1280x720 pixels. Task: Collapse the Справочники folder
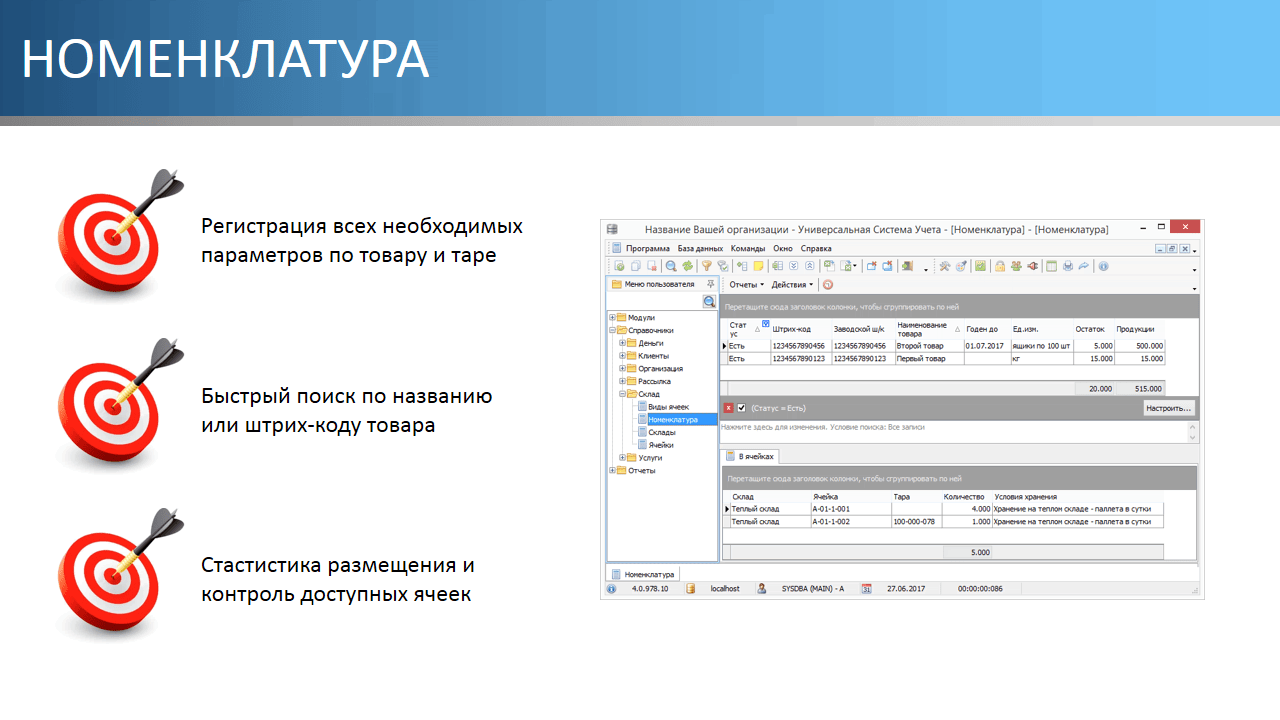[x=612, y=330]
